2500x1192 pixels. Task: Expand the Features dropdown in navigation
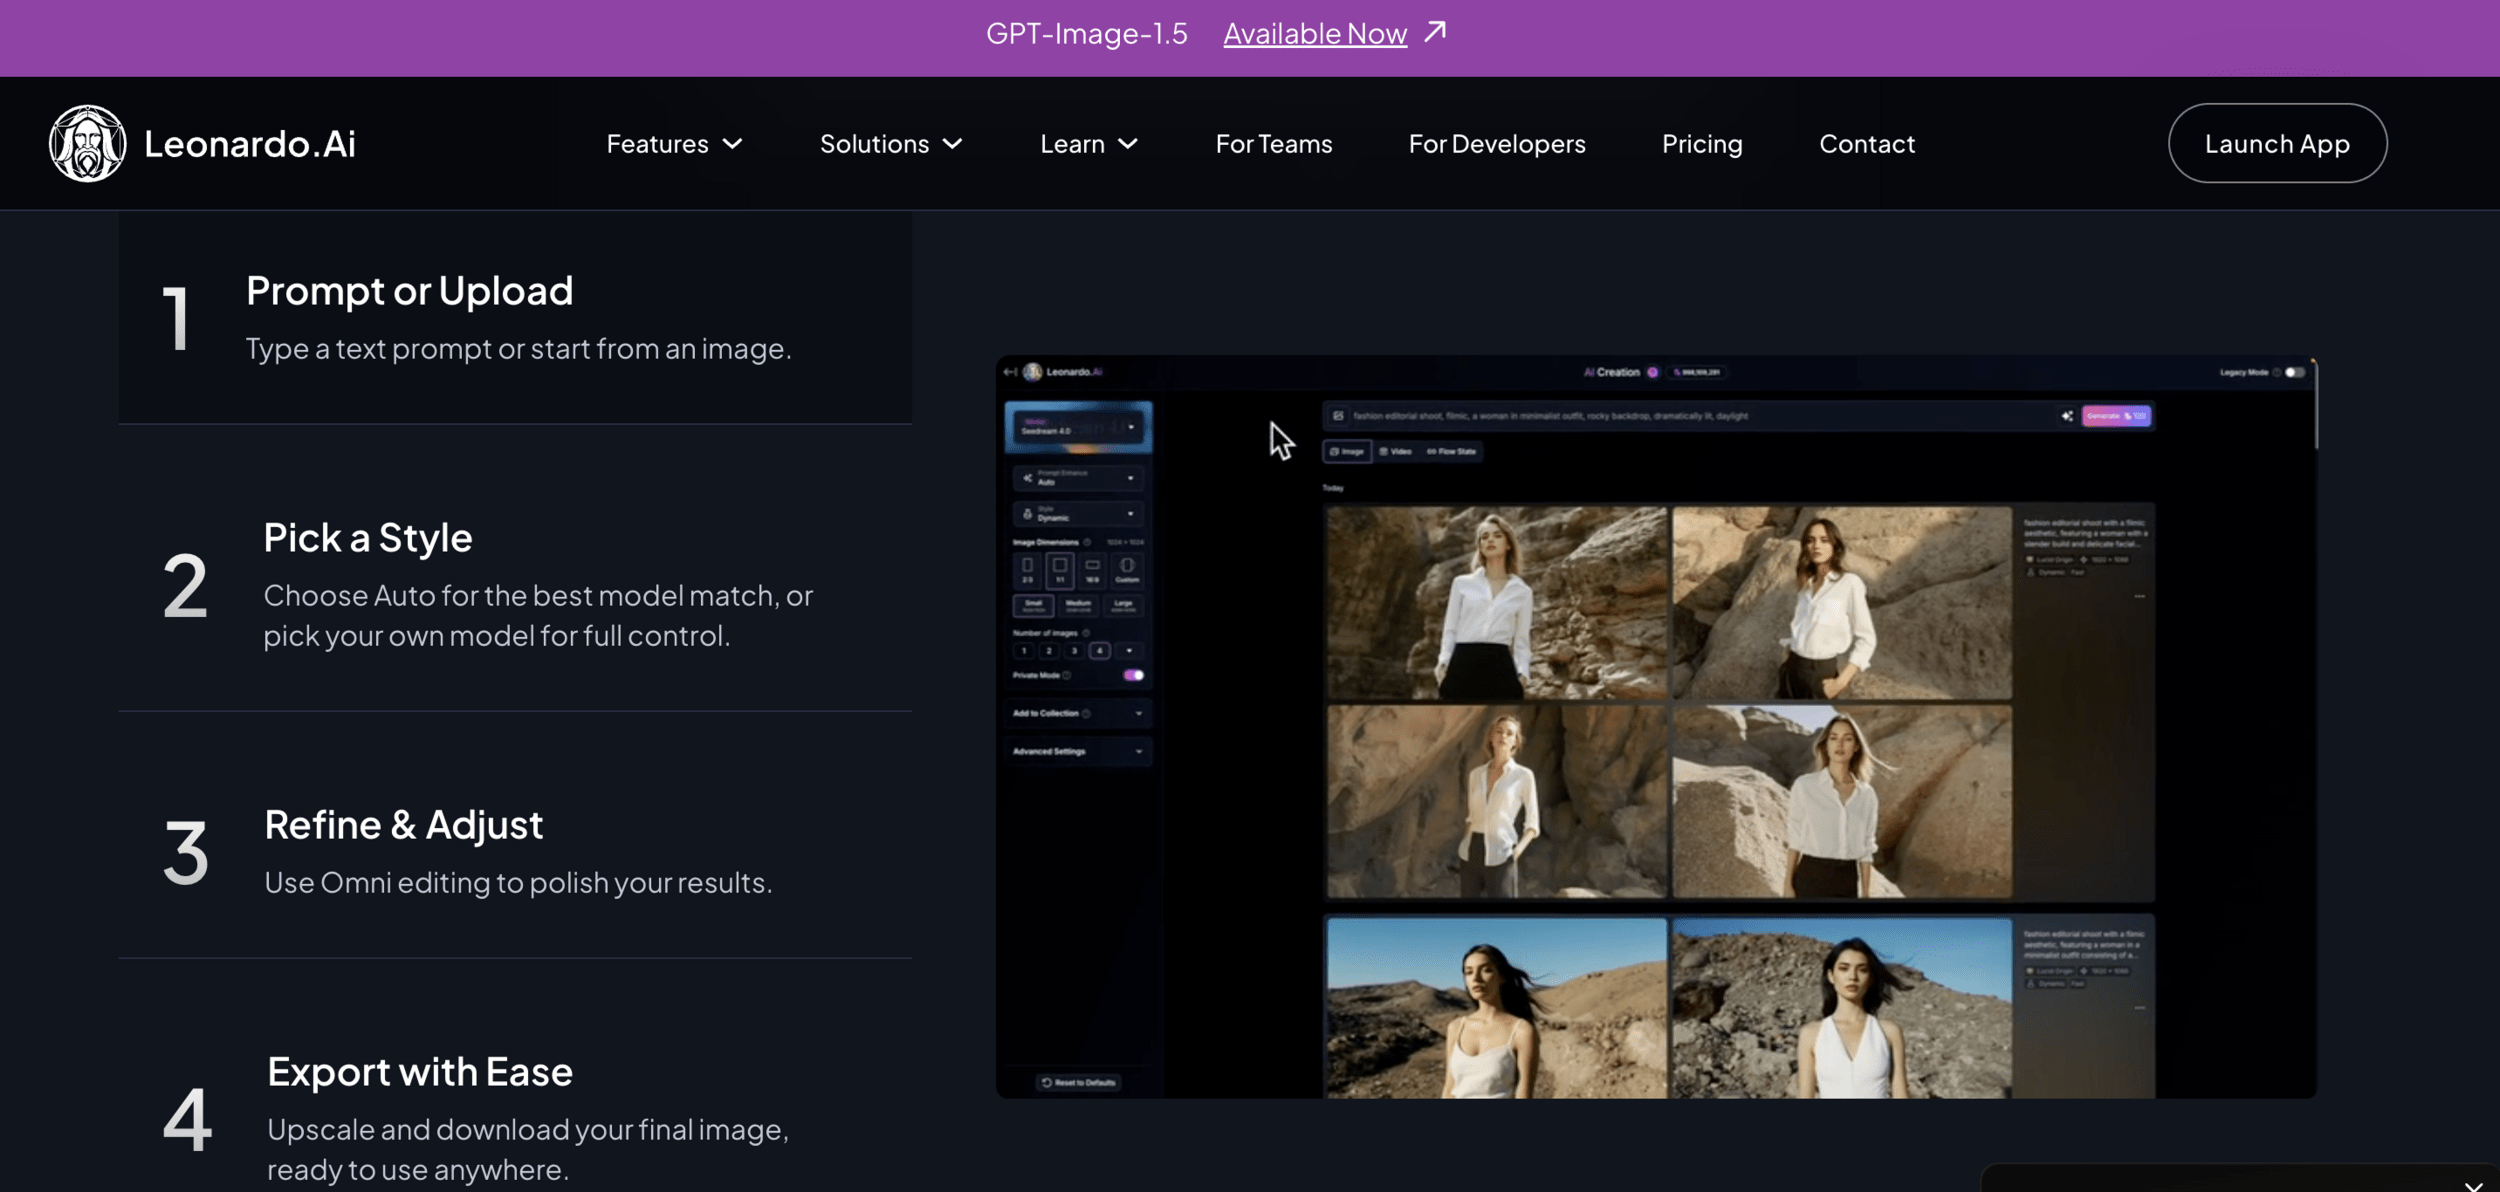click(674, 143)
